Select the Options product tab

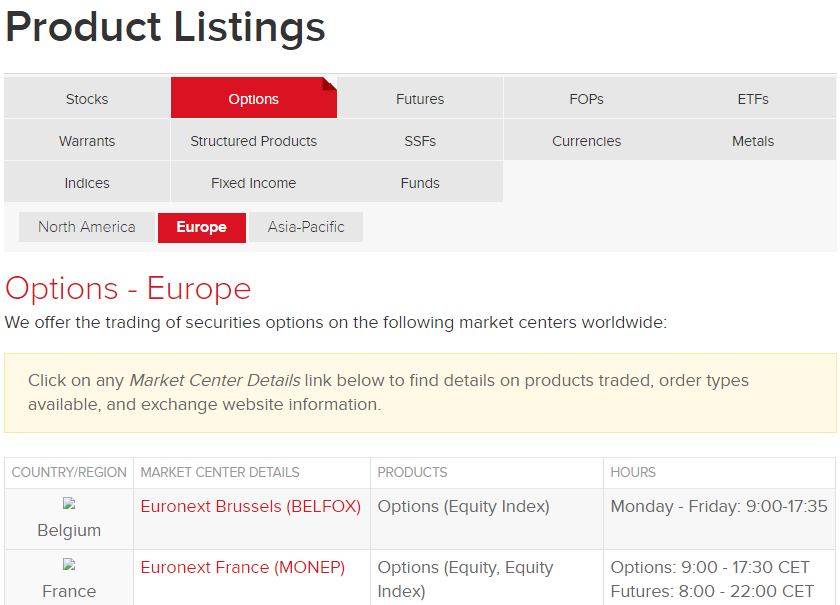tap(253, 99)
